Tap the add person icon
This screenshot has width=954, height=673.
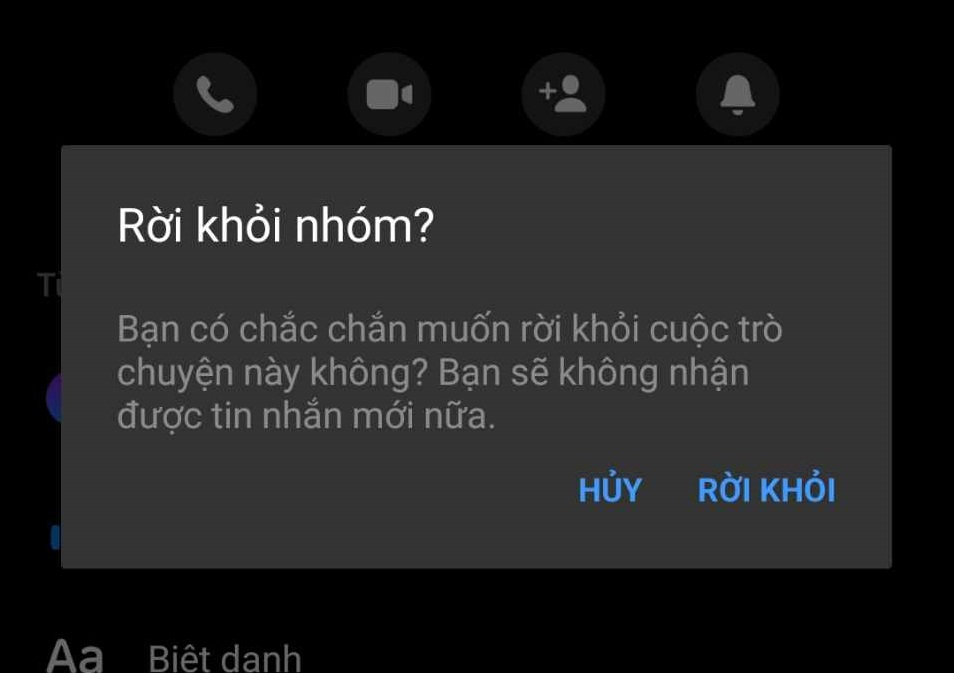point(563,94)
